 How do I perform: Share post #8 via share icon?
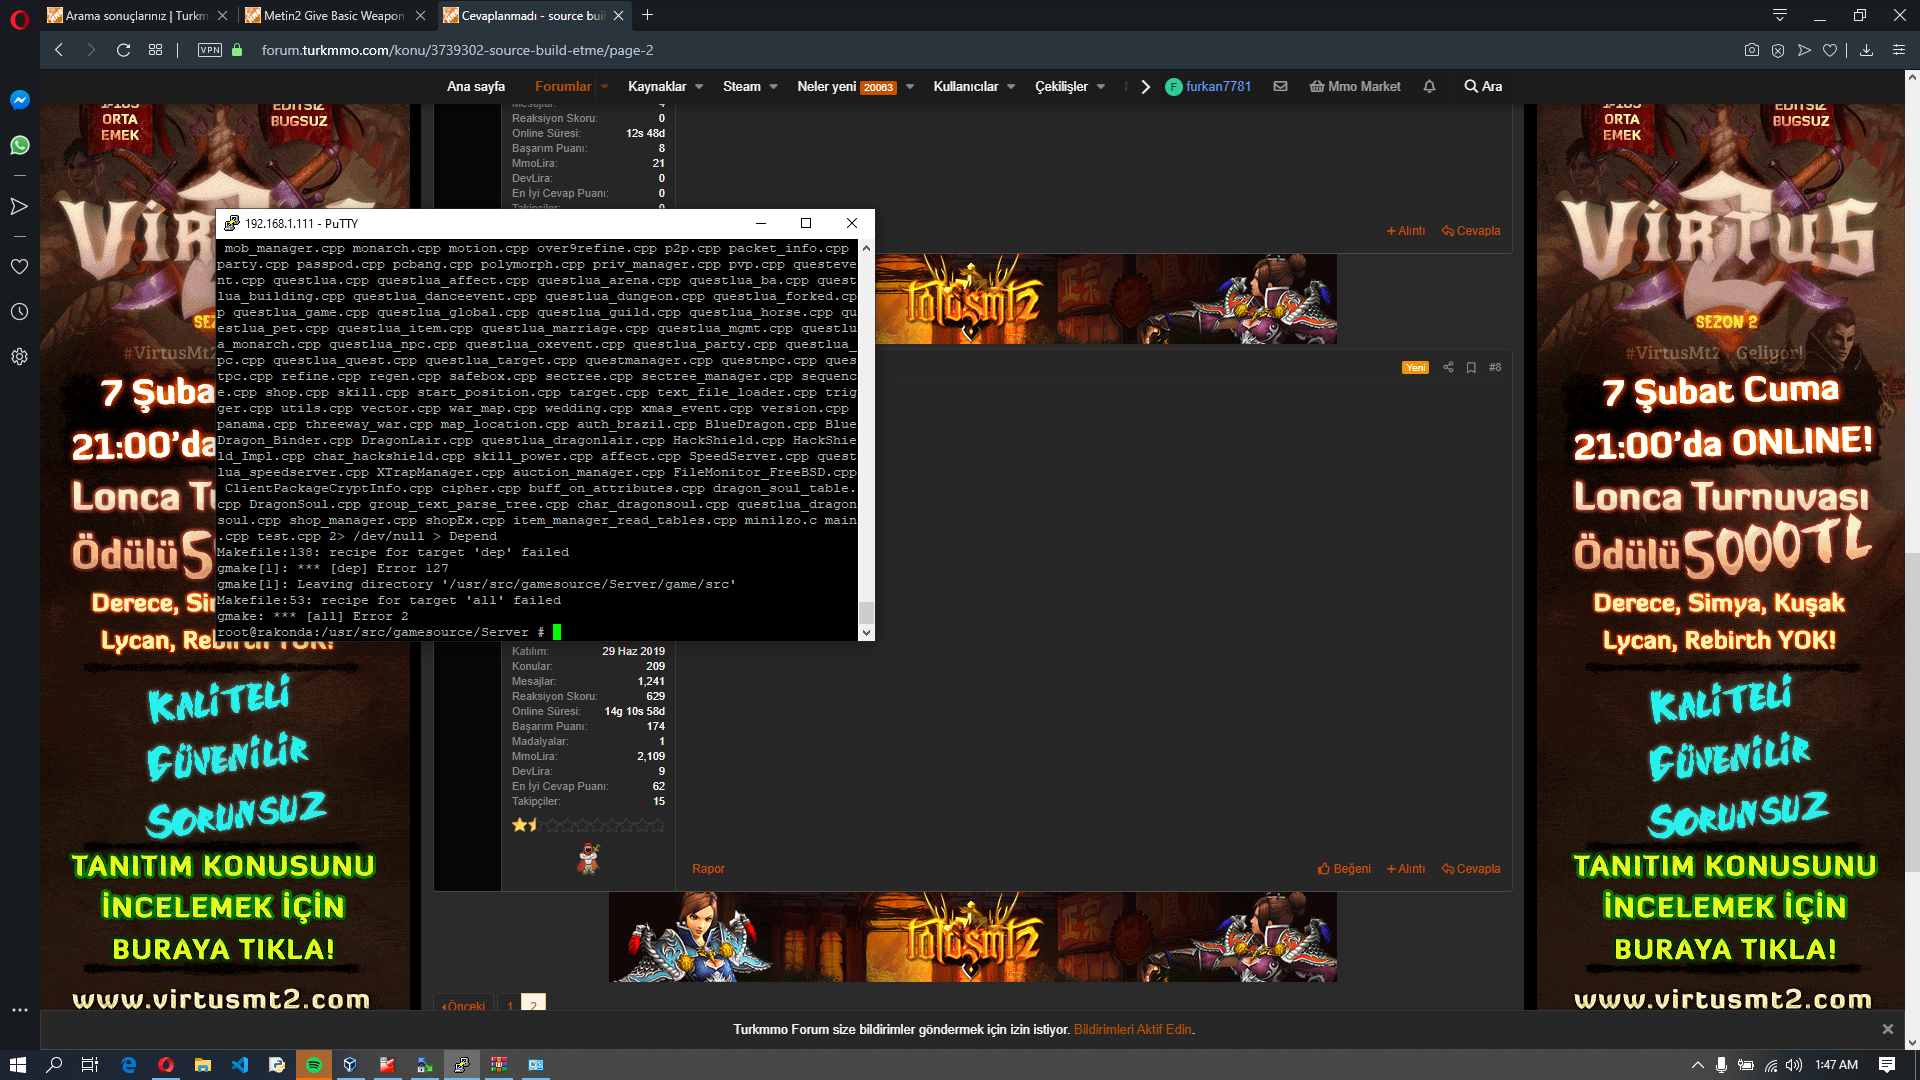pyautogui.click(x=1448, y=367)
